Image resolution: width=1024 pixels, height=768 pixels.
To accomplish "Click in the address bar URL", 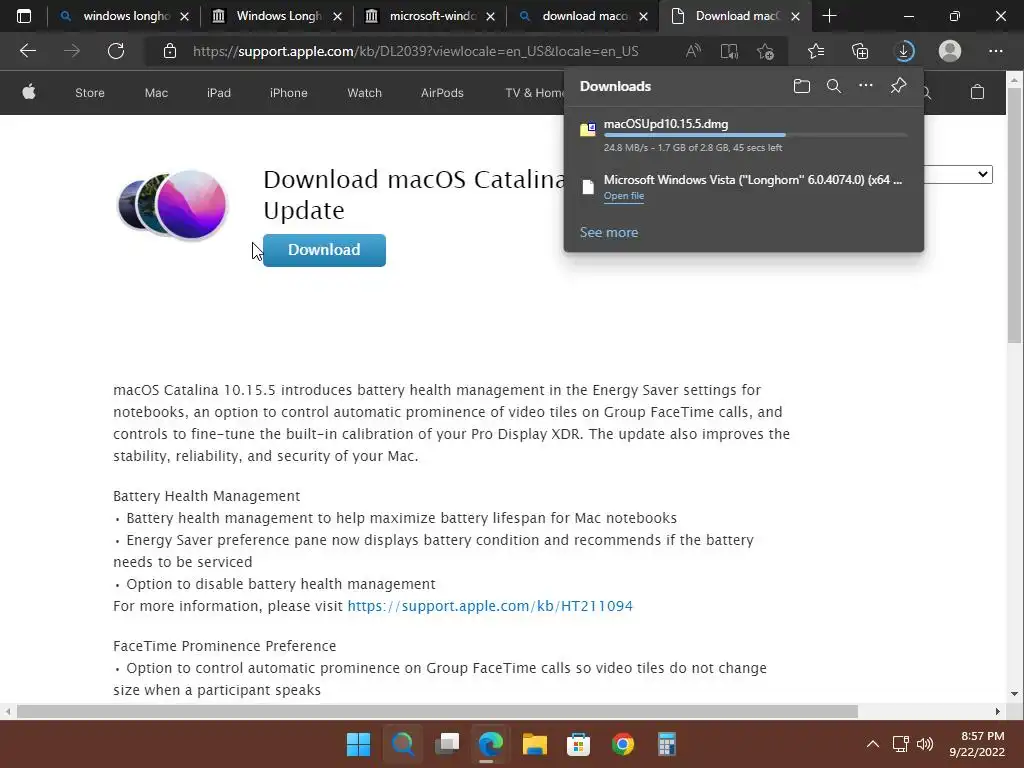I will (x=415, y=51).
